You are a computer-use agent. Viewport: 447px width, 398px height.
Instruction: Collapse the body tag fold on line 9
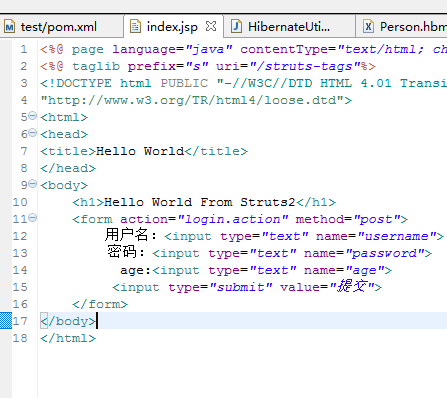[x=32, y=184]
